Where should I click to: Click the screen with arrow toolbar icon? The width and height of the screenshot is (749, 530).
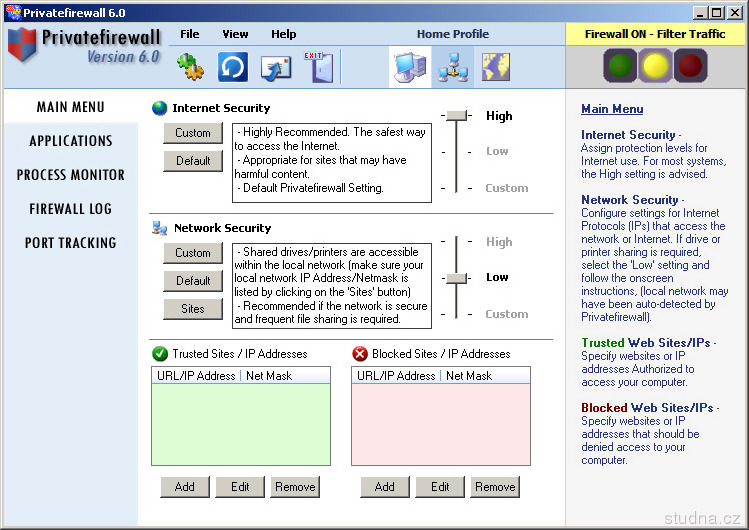[276, 68]
